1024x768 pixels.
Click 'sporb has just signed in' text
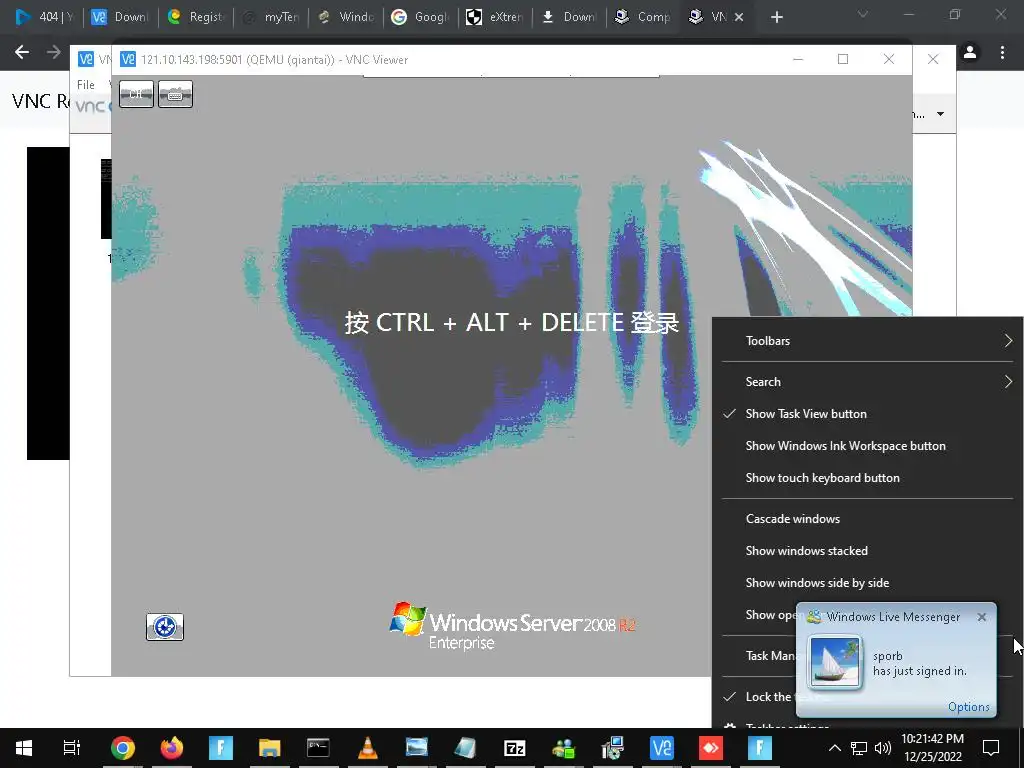pos(920,664)
